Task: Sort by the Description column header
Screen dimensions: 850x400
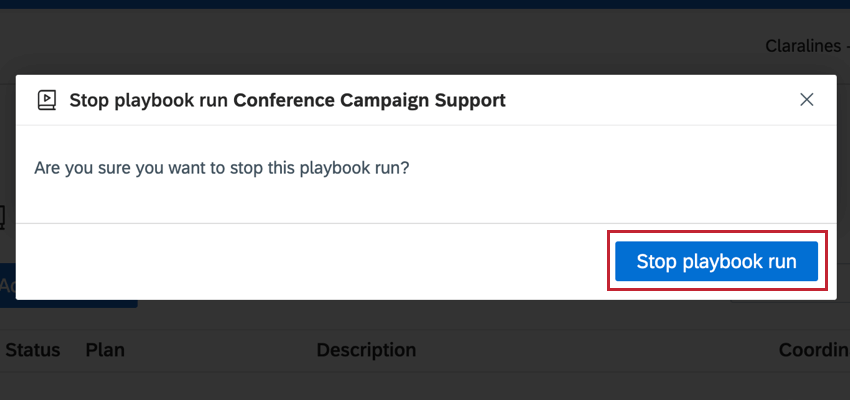Action: tap(366, 350)
